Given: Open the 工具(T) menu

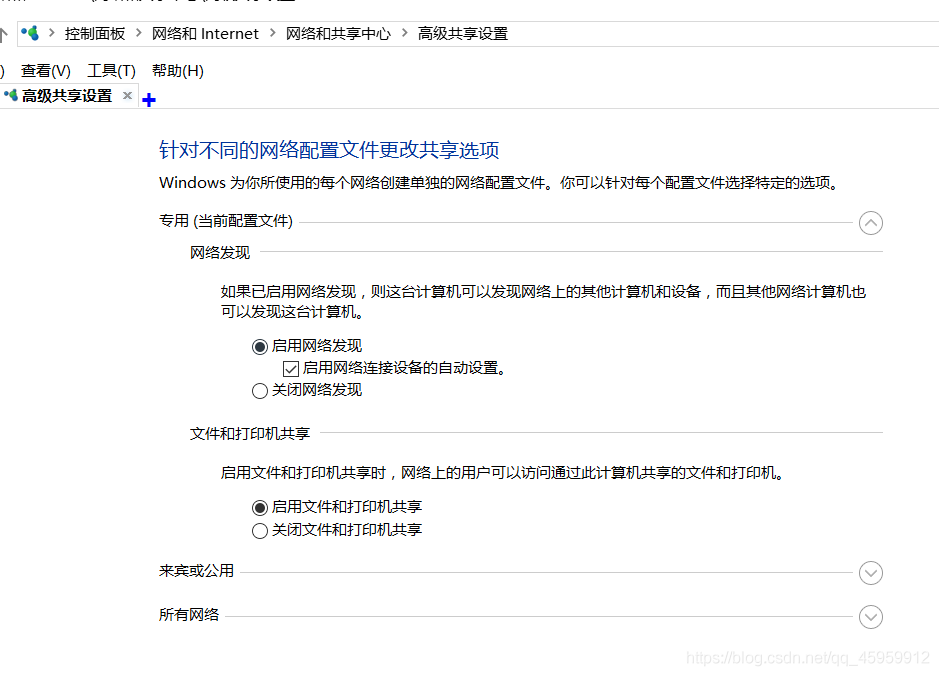Looking at the screenshot, I should click(111, 71).
